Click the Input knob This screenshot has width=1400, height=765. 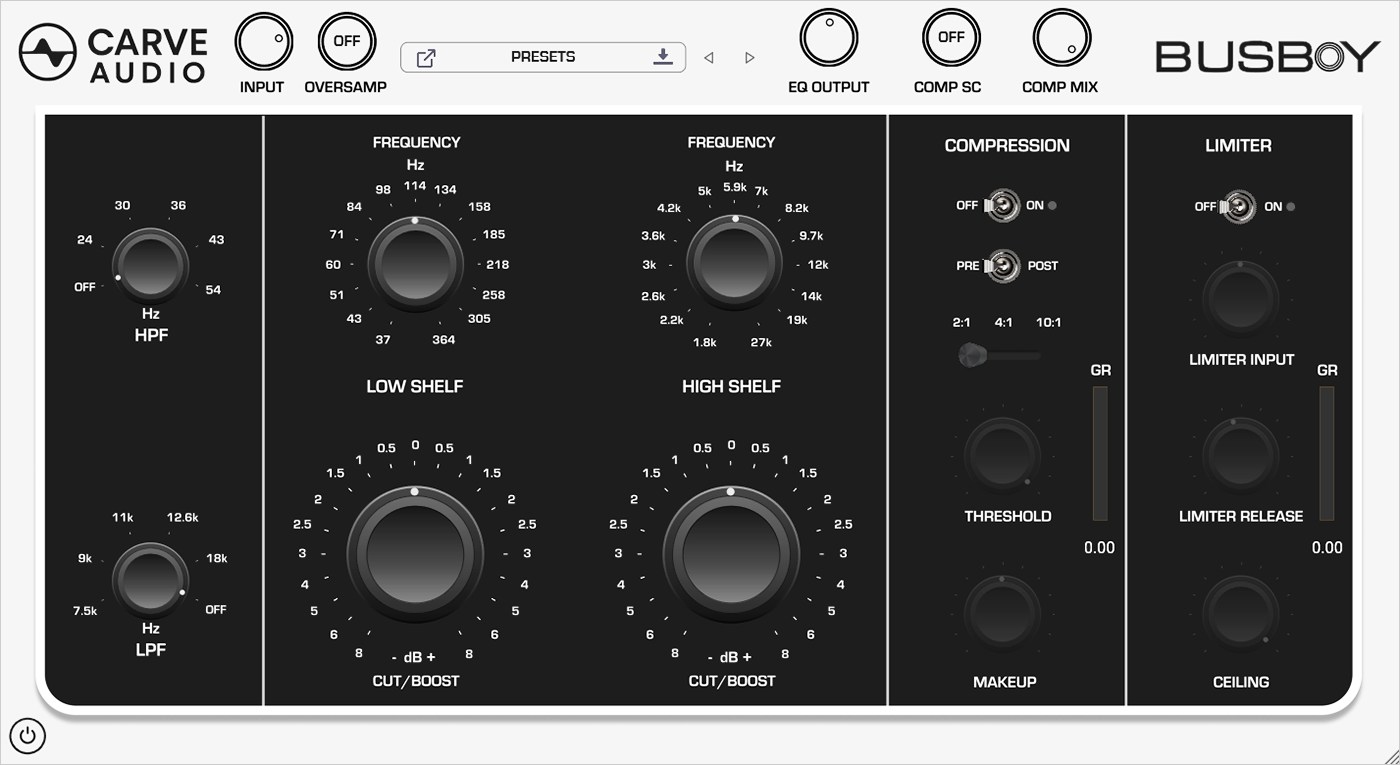coord(264,42)
